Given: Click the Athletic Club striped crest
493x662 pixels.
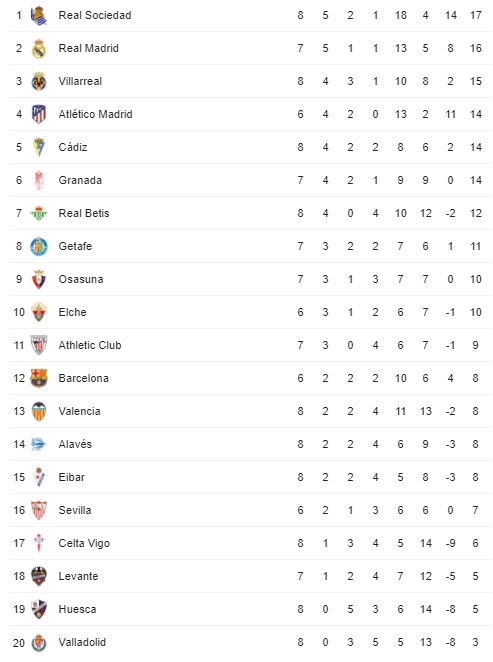Looking at the screenshot, I should tap(39, 345).
